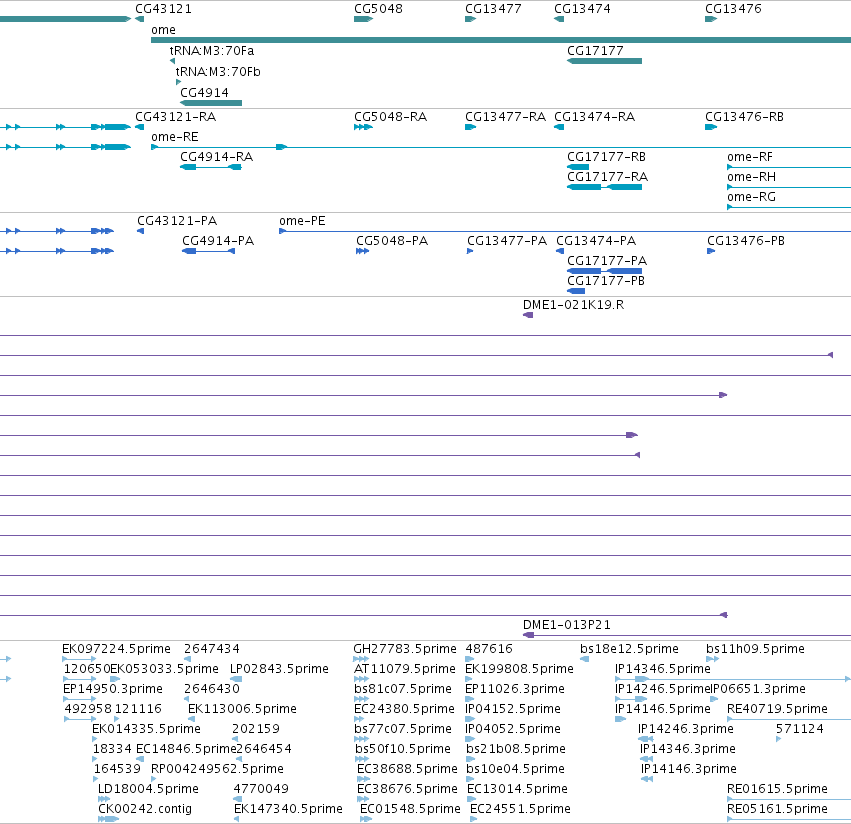The height and width of the screenshot is (824, 851).
Task: Click the CG13474 gene label
Action: 582,9
